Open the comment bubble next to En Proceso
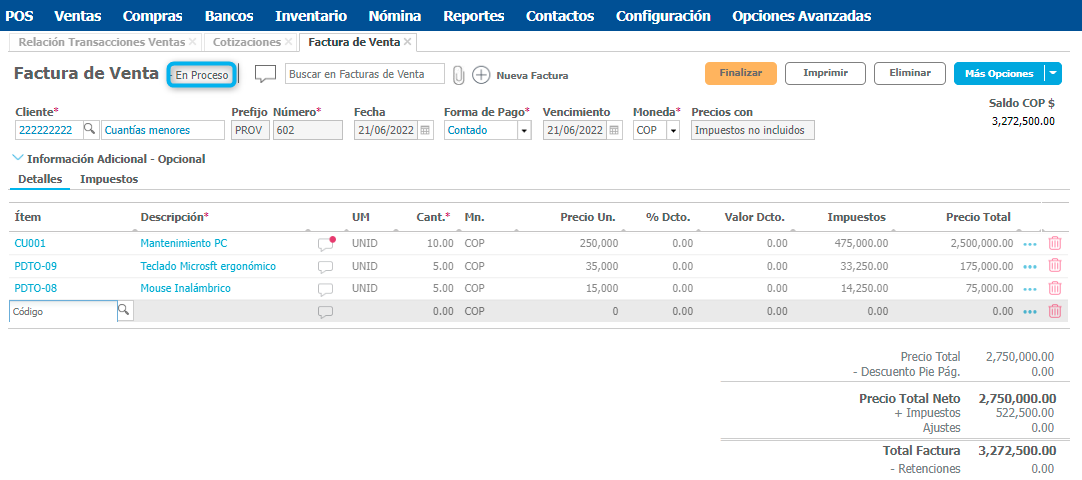Viewport: 1082px width, 480px height. click(x=265, y=74)
